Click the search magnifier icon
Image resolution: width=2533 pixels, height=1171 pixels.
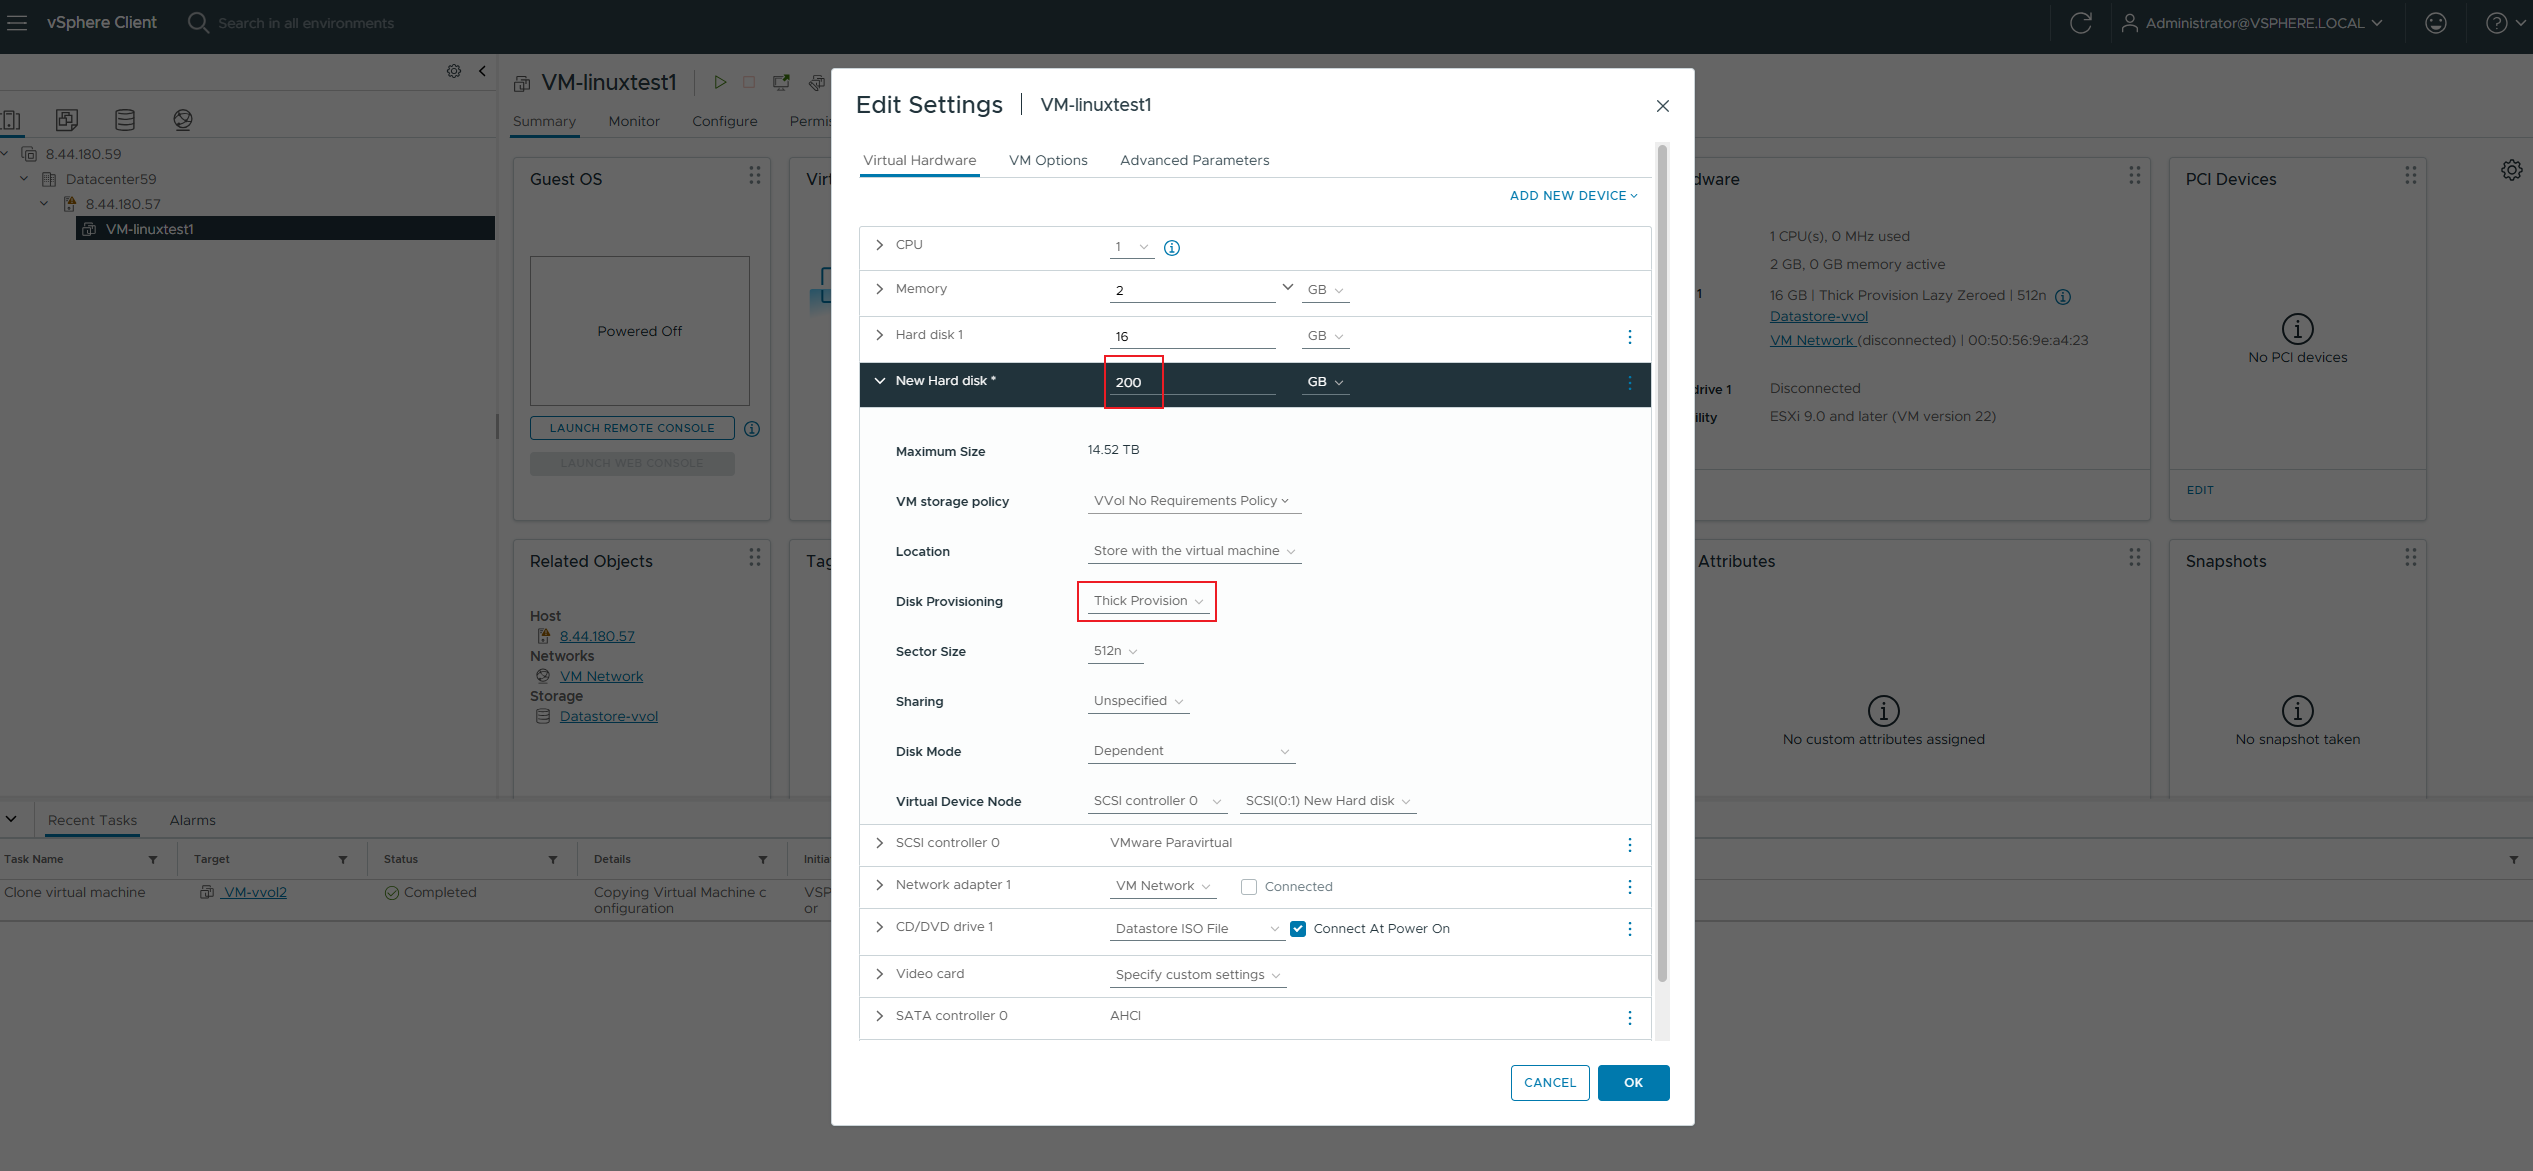[198, 22]
